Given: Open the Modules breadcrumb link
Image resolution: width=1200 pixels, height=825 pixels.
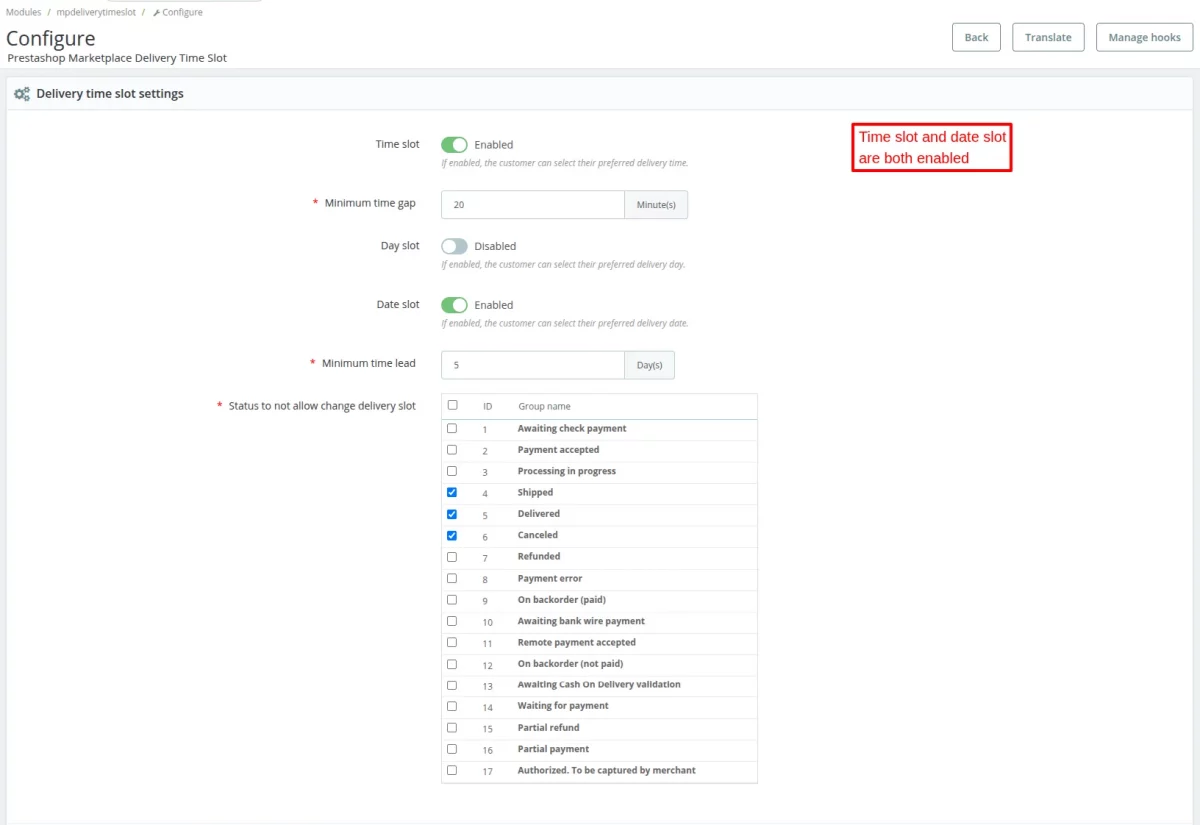Looking at the screenshot, I should click(x=22, y=12).
